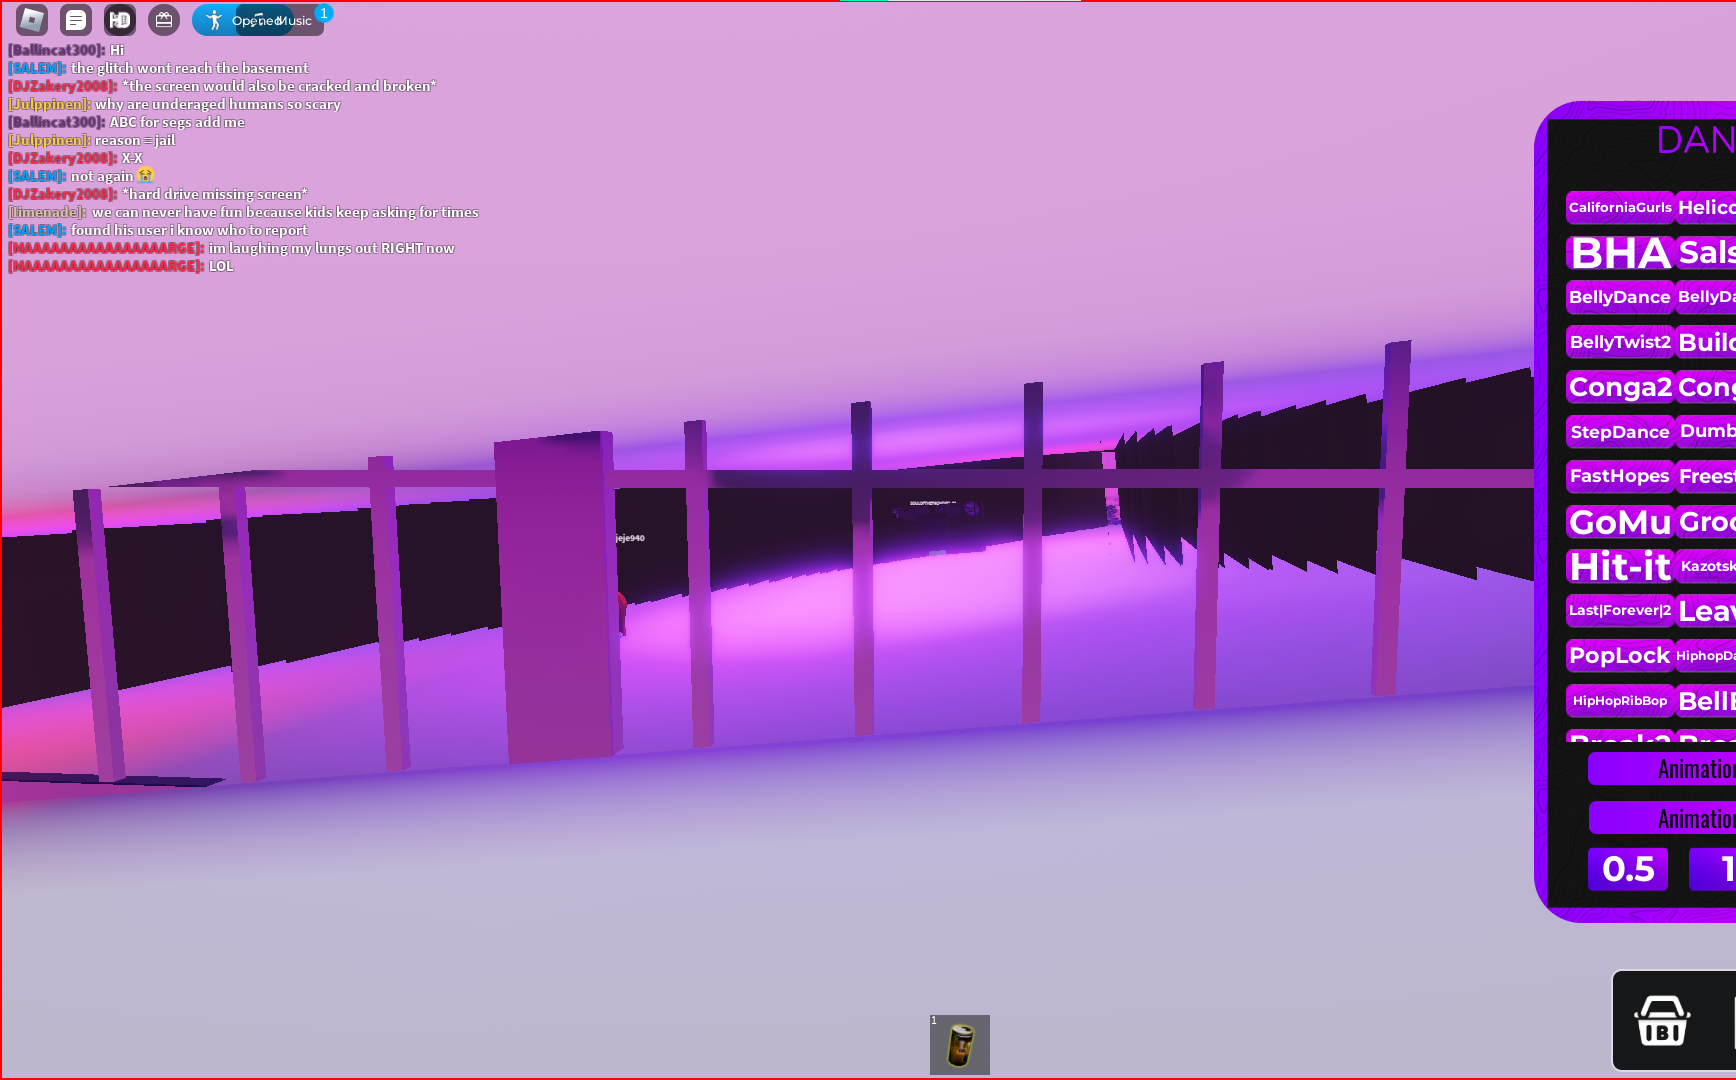Start the Conga2 dance
This screenshot has width=1736, height=1080.
click(1619, 387)
